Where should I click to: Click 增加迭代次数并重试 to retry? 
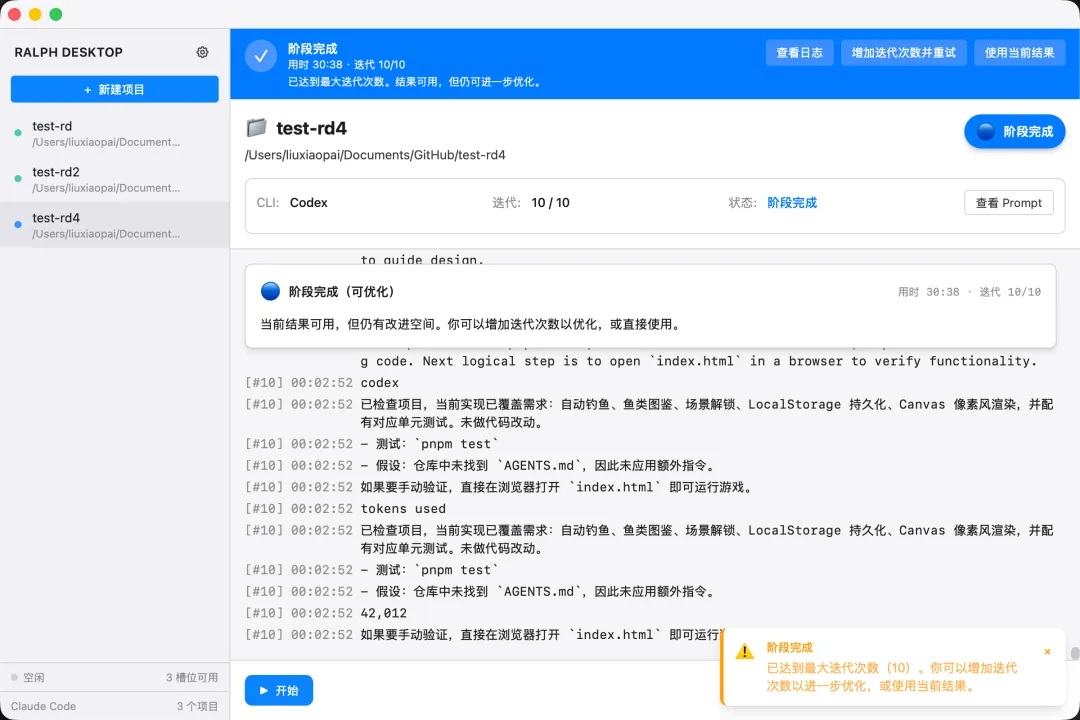pos(903,52)
